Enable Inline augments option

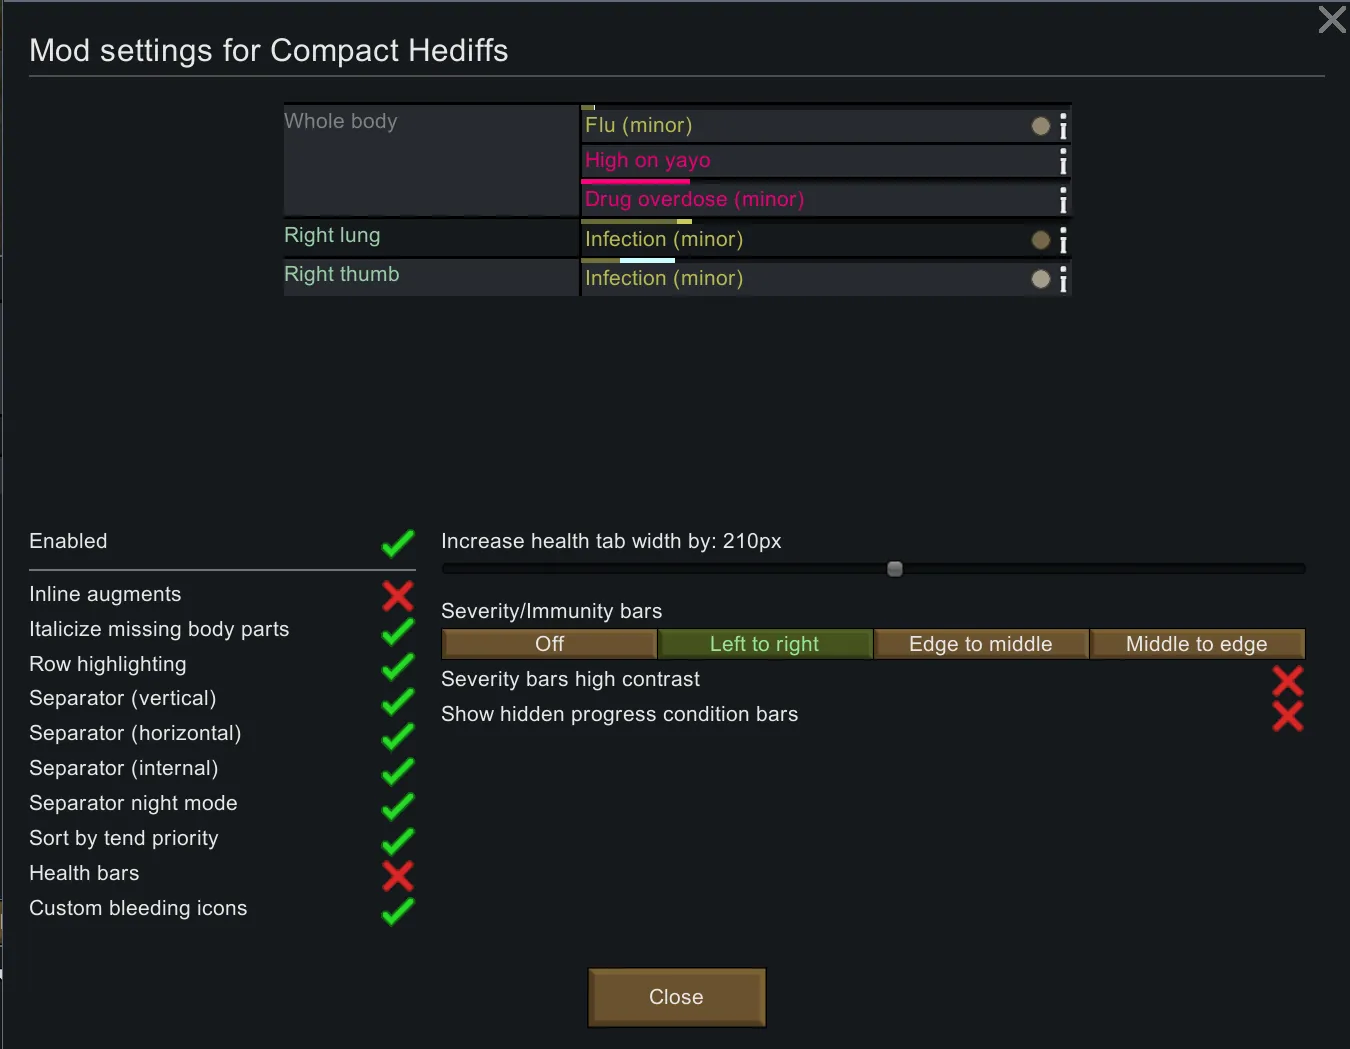397,596
